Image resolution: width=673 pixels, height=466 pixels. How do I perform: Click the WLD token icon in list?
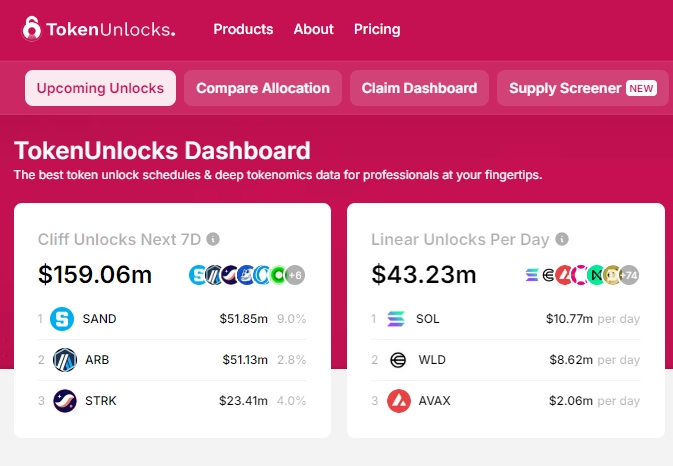(x=398, y=360)
